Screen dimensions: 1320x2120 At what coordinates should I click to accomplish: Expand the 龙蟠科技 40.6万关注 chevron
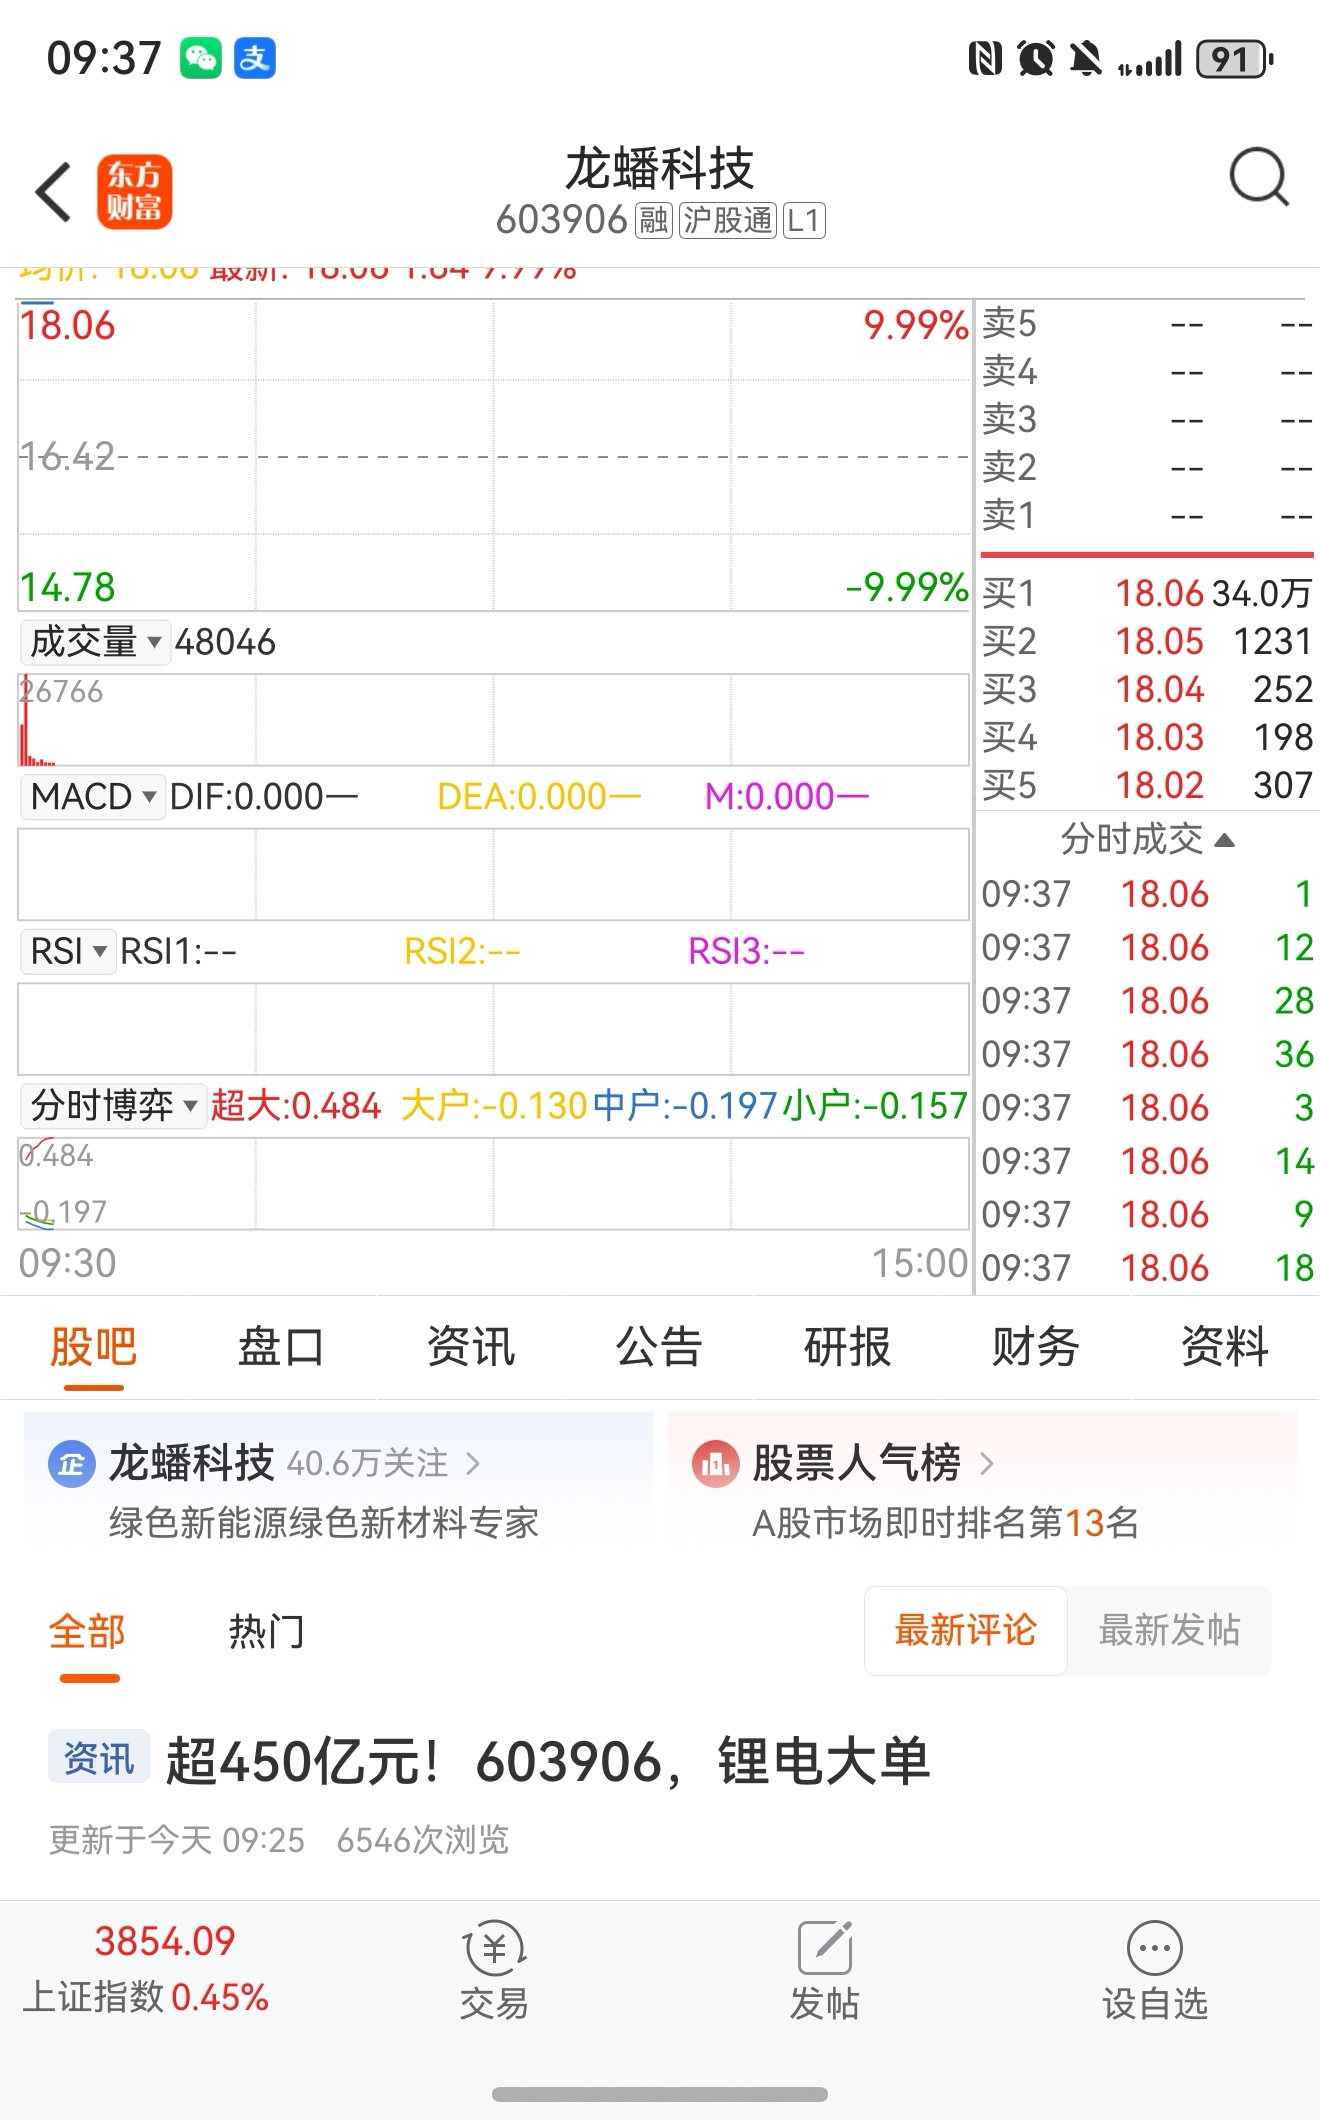(x=473, y=1464)
